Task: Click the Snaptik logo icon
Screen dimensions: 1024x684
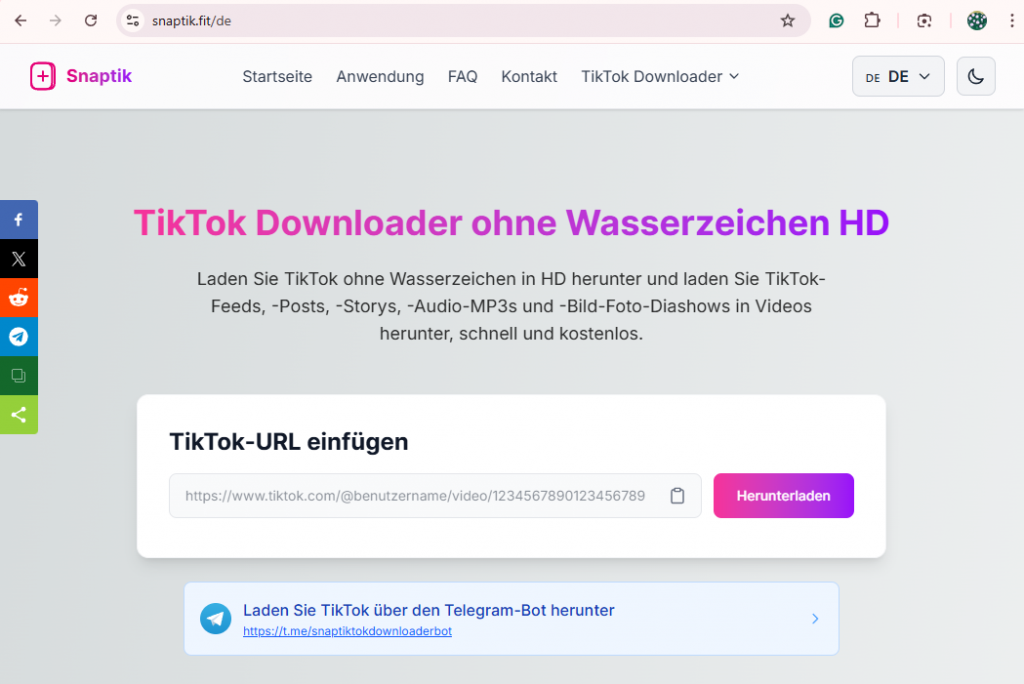Action: [42, 76]
